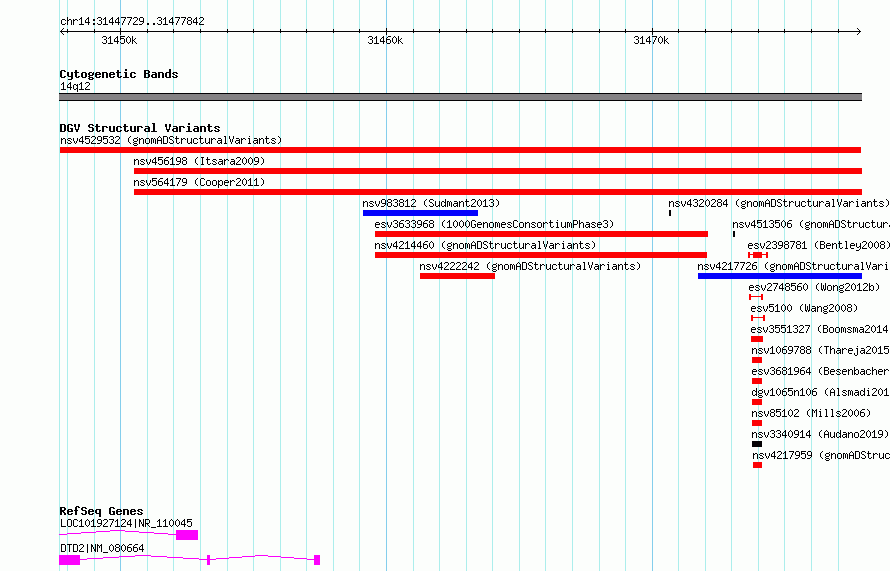Click the 14q12 cytogenetic band bar

coord(460,97)
